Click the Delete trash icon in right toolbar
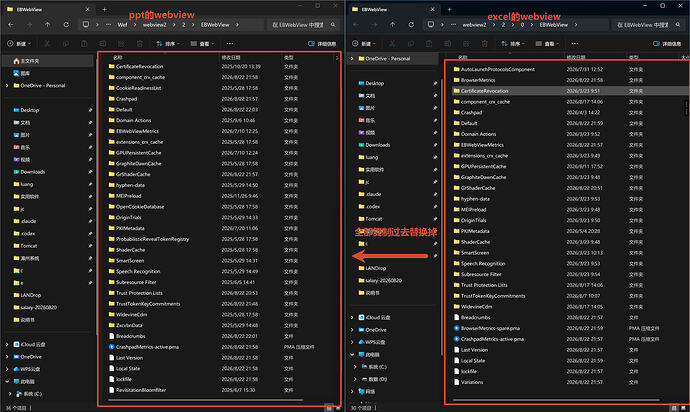The height and width of the screenshot is (412, 690). (x=484, y=44)
